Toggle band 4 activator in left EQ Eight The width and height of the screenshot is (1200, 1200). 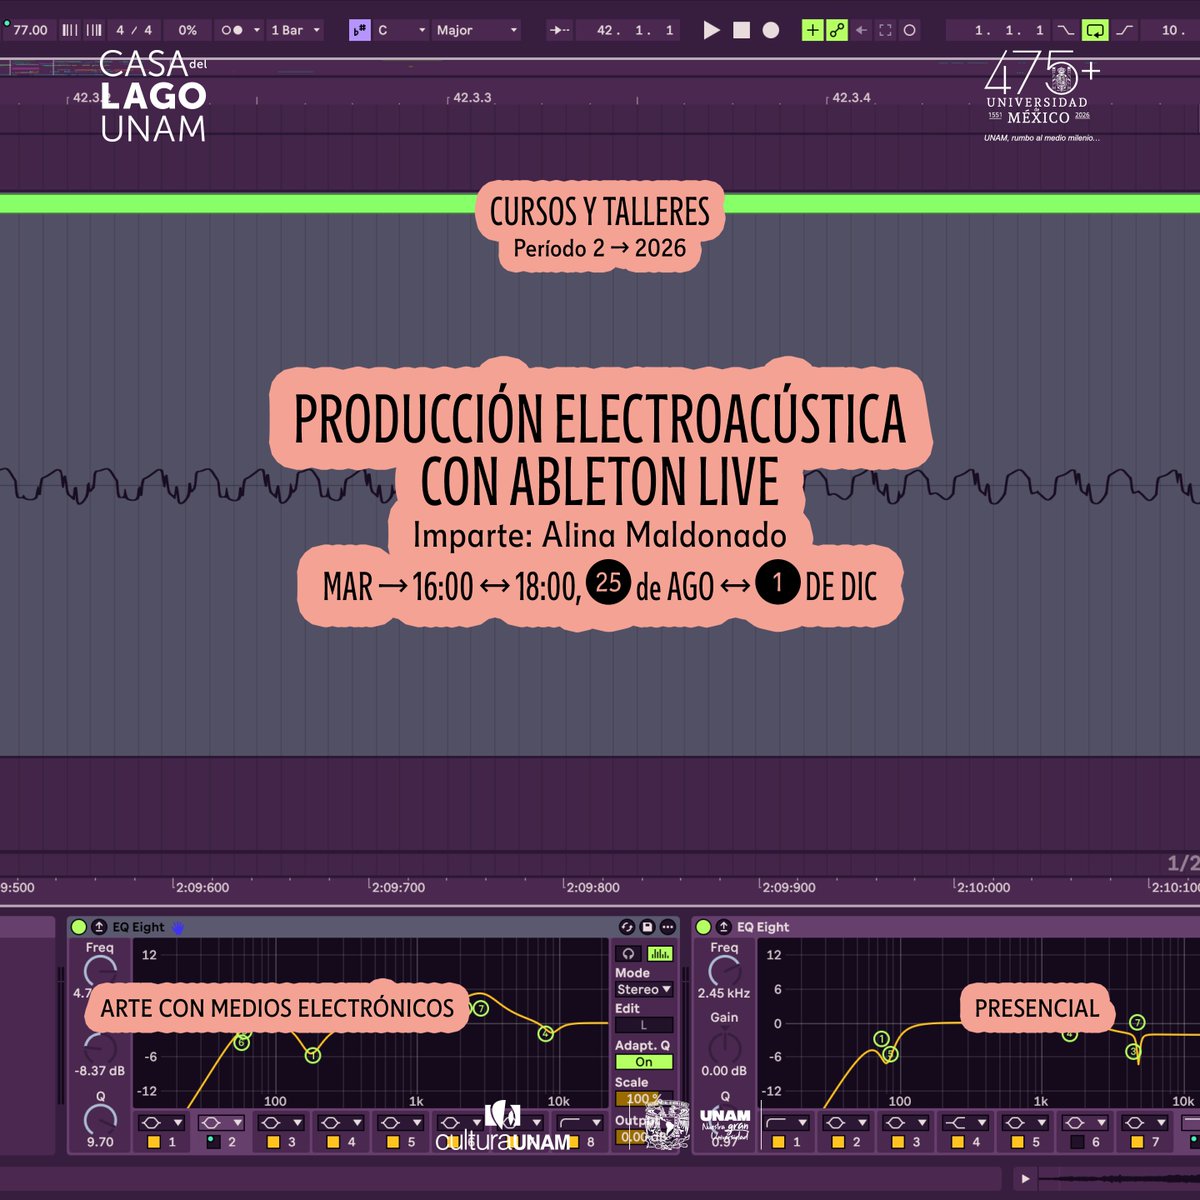click(x=333, y=1142)
